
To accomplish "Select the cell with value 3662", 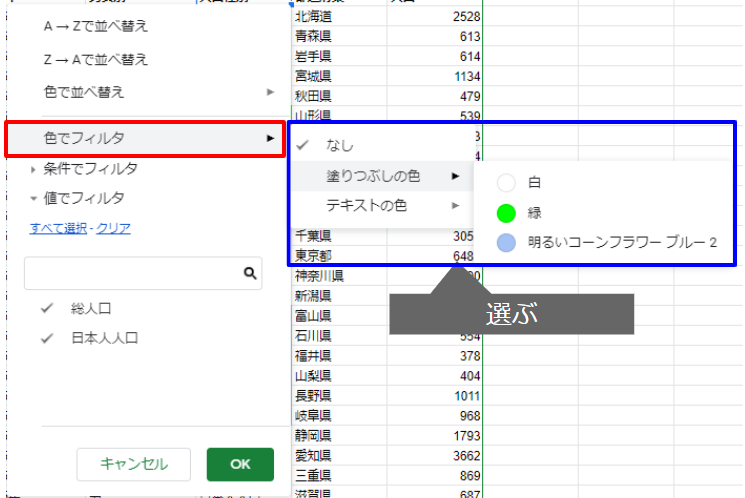I will pos(435,456).
